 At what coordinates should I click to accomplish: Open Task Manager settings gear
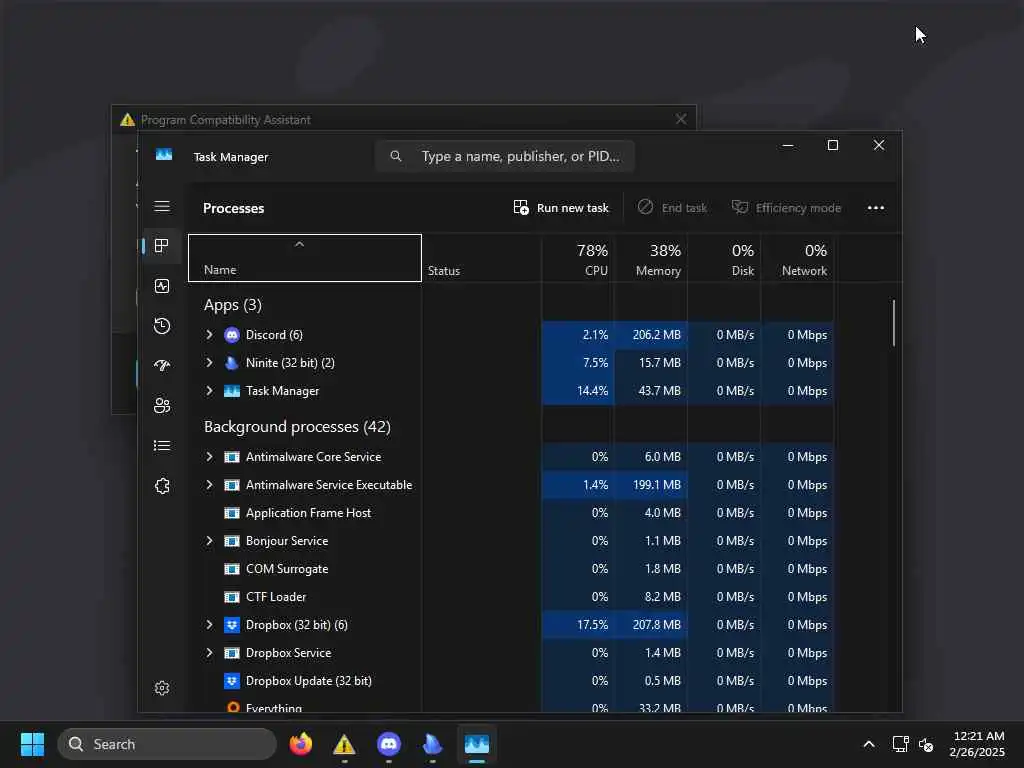162,688
